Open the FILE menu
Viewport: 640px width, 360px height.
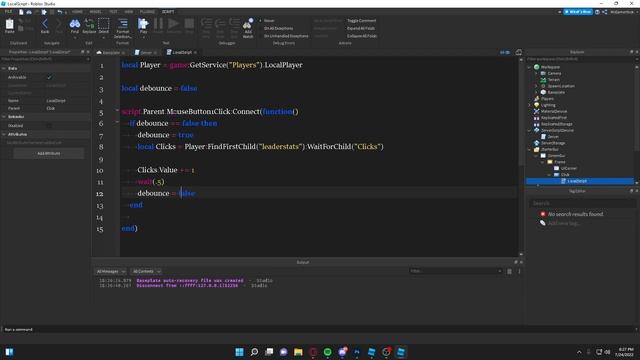click(x=8, y=12)
